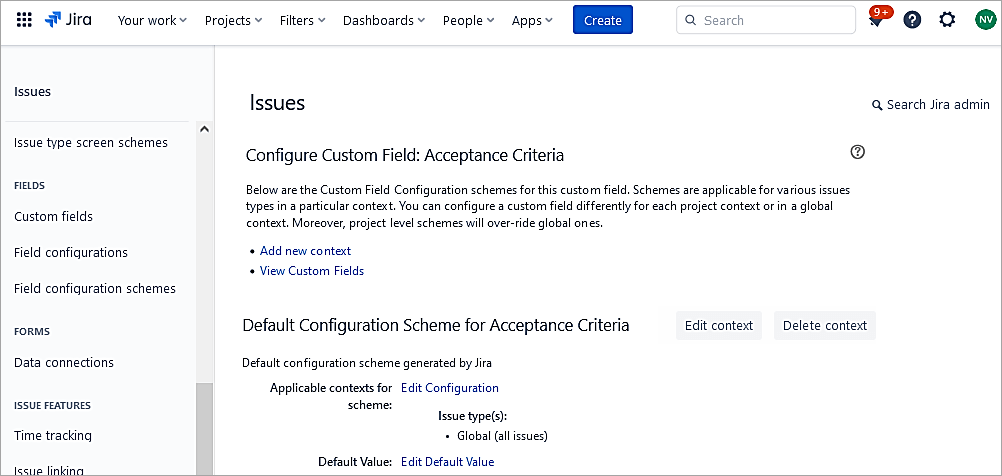1002x476 pixels.
Task: Open the NV user profile avatar
Action: click(985, 20)
